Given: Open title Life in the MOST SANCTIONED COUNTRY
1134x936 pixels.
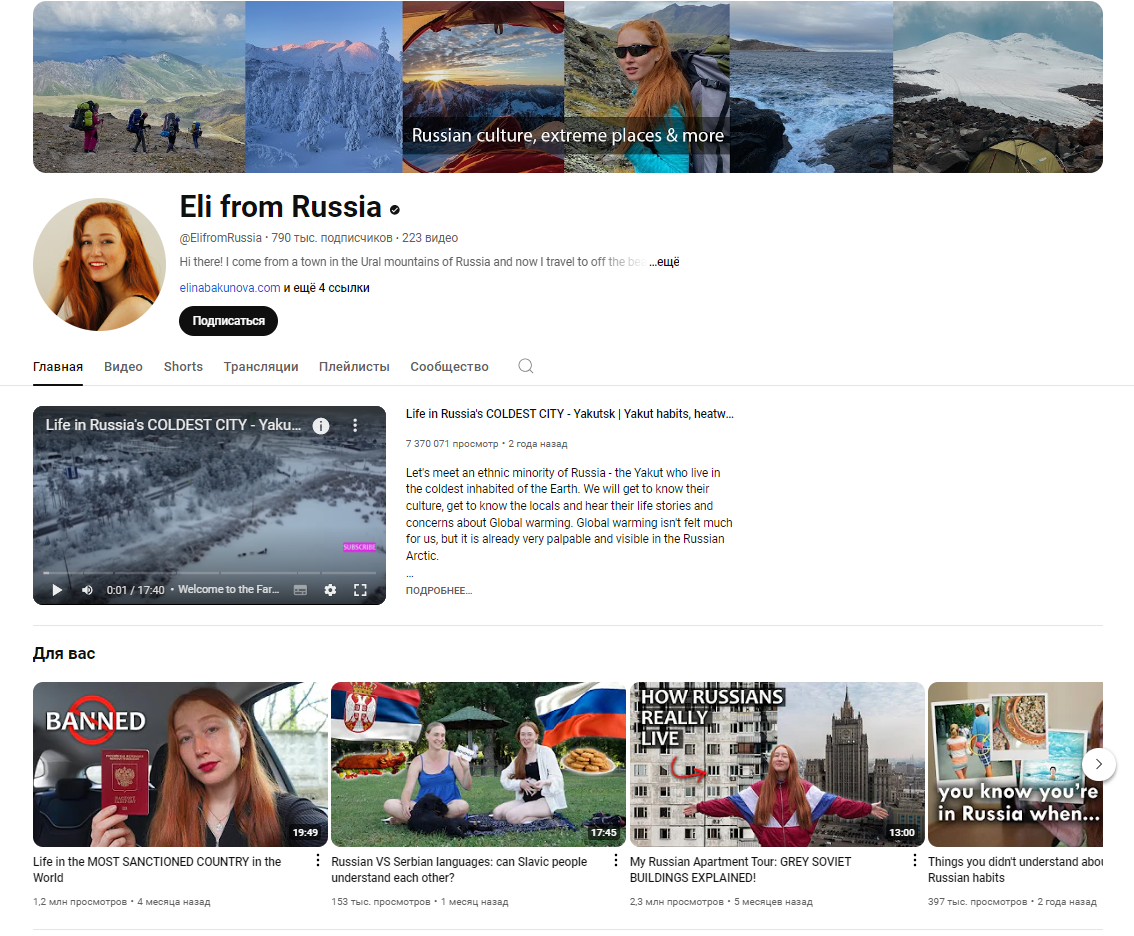Looking at the screenshot, I should 157,869.
